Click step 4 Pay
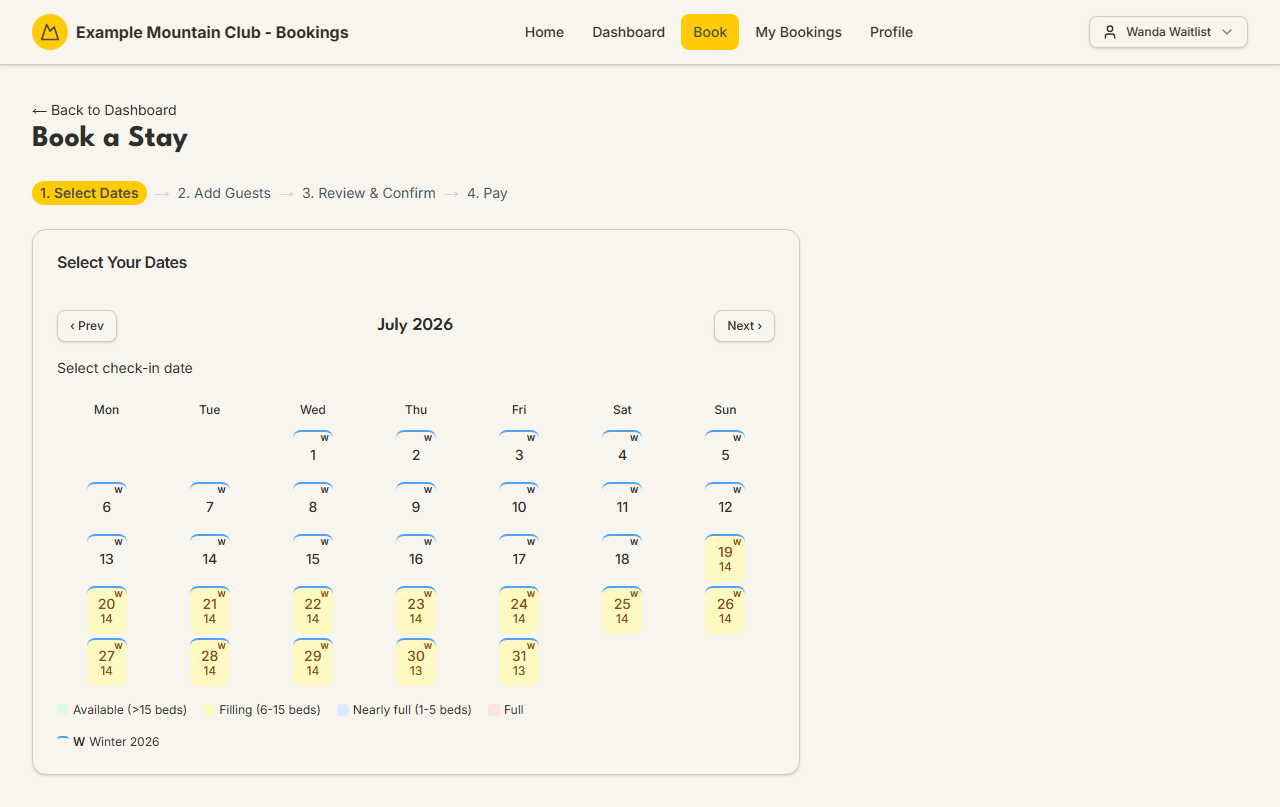1280x807 pixels. (x=487, y=193)
